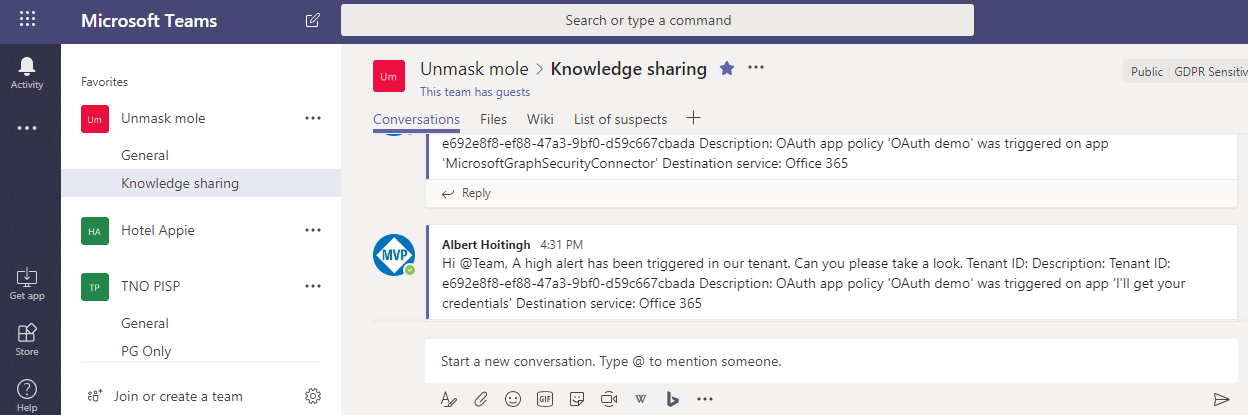Open the emoji picker

513,399
